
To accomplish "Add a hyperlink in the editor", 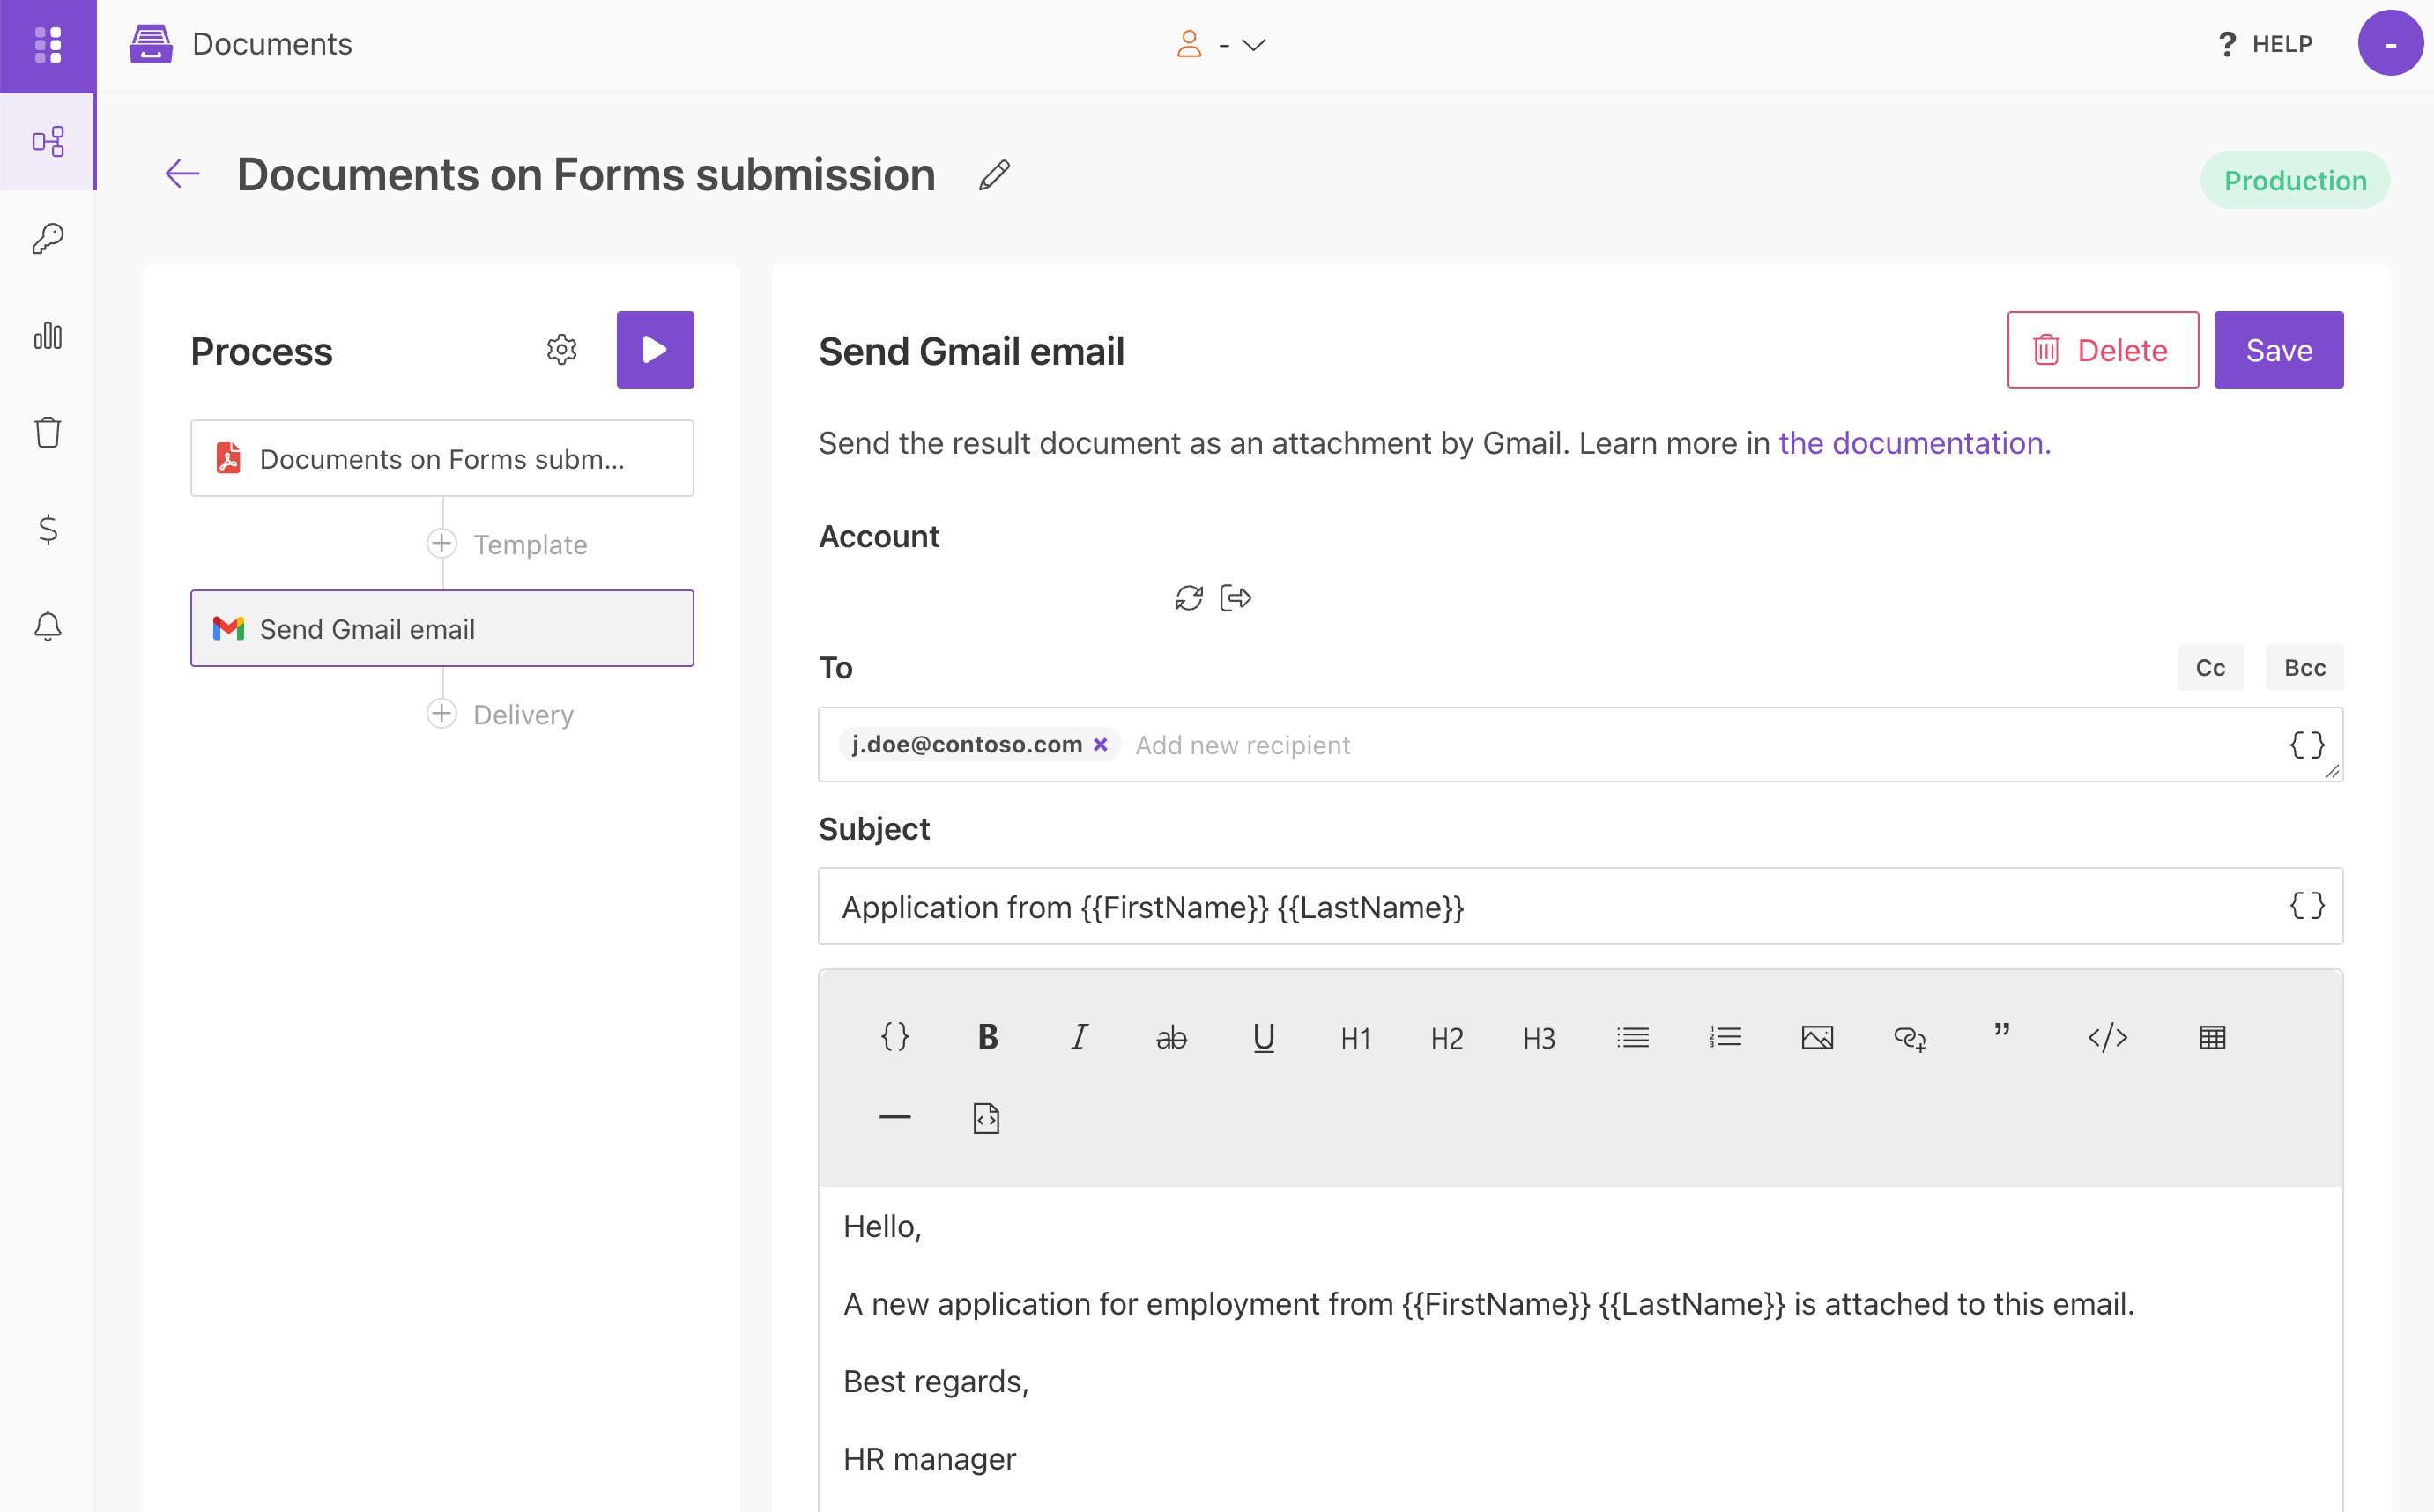I will [x=1910, y=1038].
